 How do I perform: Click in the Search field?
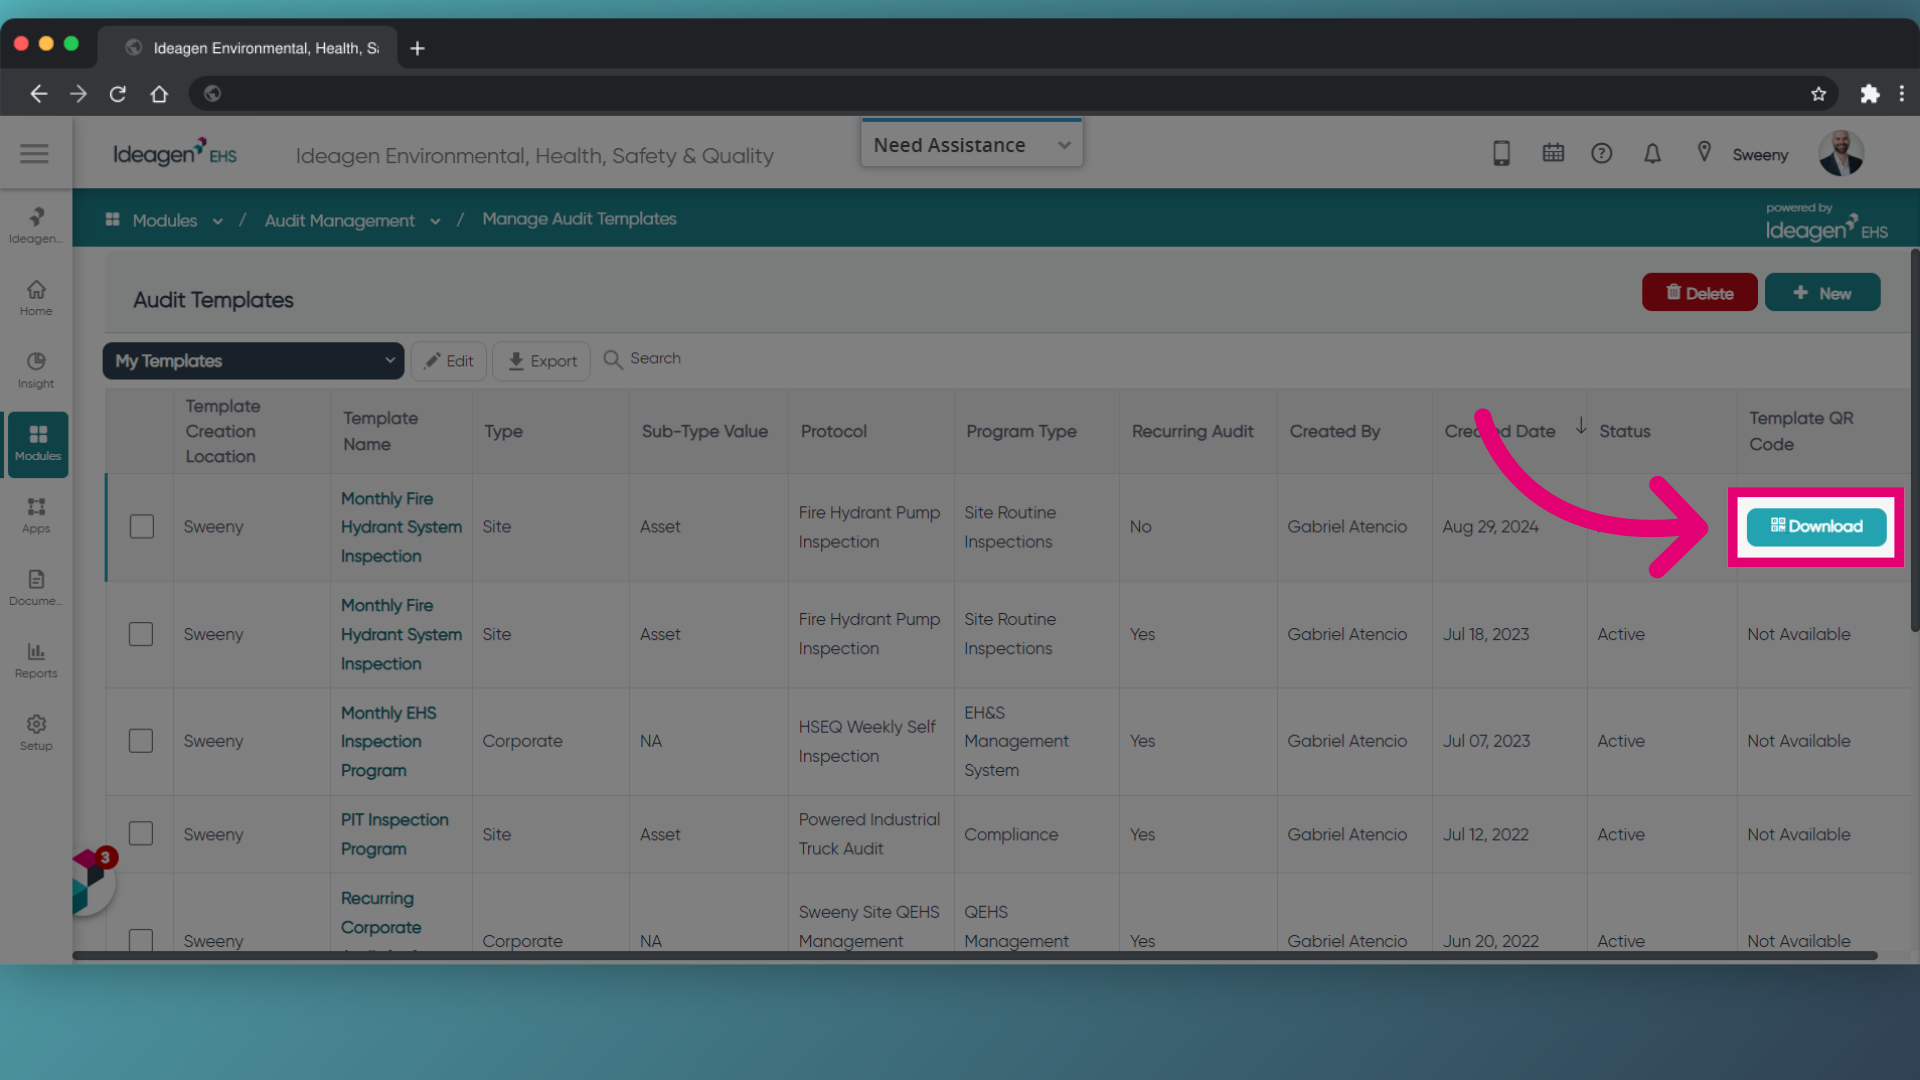[656, 358]
